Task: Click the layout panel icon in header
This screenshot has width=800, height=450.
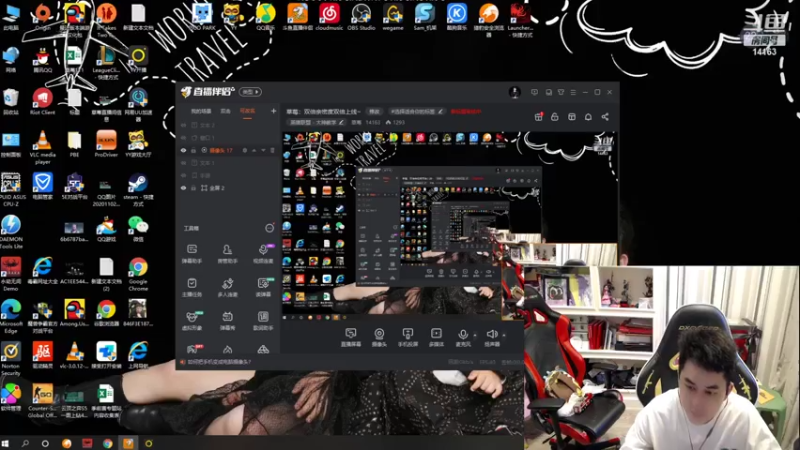Action: (571, 117)
